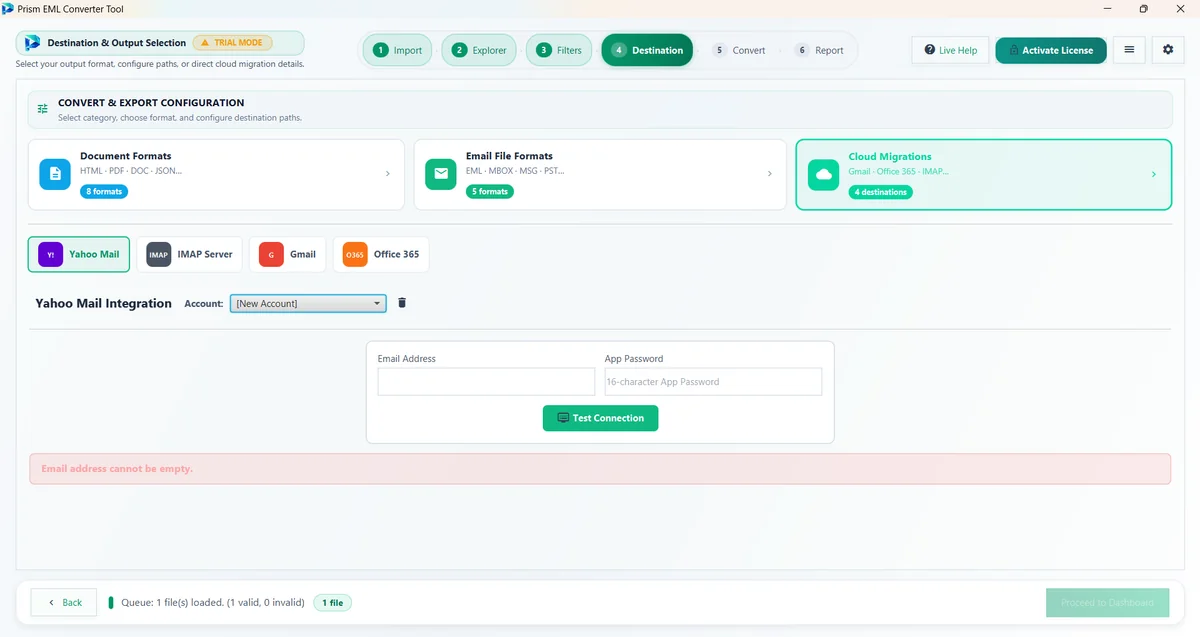Expand Cloud Migrations chevron
The image size is (1200, 637).
[x=1153, y=174]
